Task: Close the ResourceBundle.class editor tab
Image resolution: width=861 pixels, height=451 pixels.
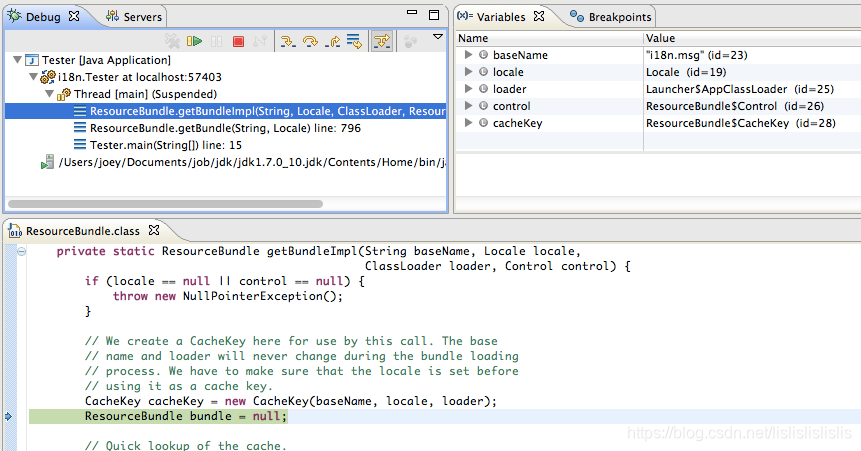Action: (x=154, y=230)
